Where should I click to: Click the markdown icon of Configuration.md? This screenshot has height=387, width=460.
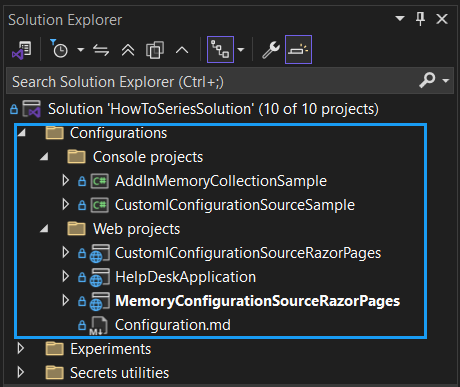click(99, 326)
